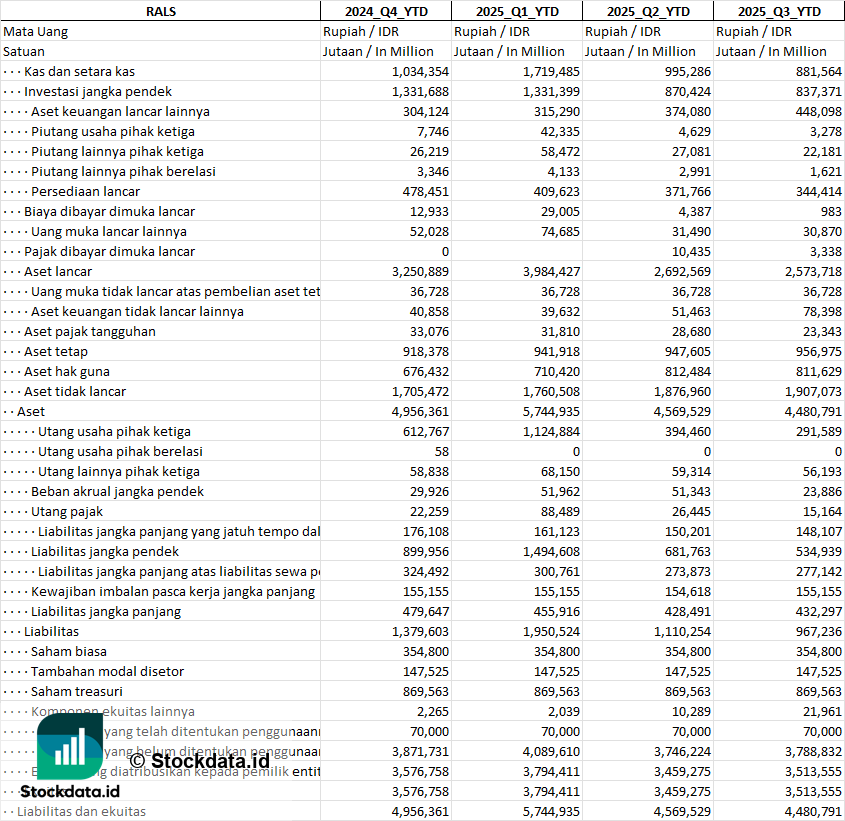Screen dimensions: 845x821
Task: Select Piutang lainnya pihak ketiga label
Action: [117, 151]
